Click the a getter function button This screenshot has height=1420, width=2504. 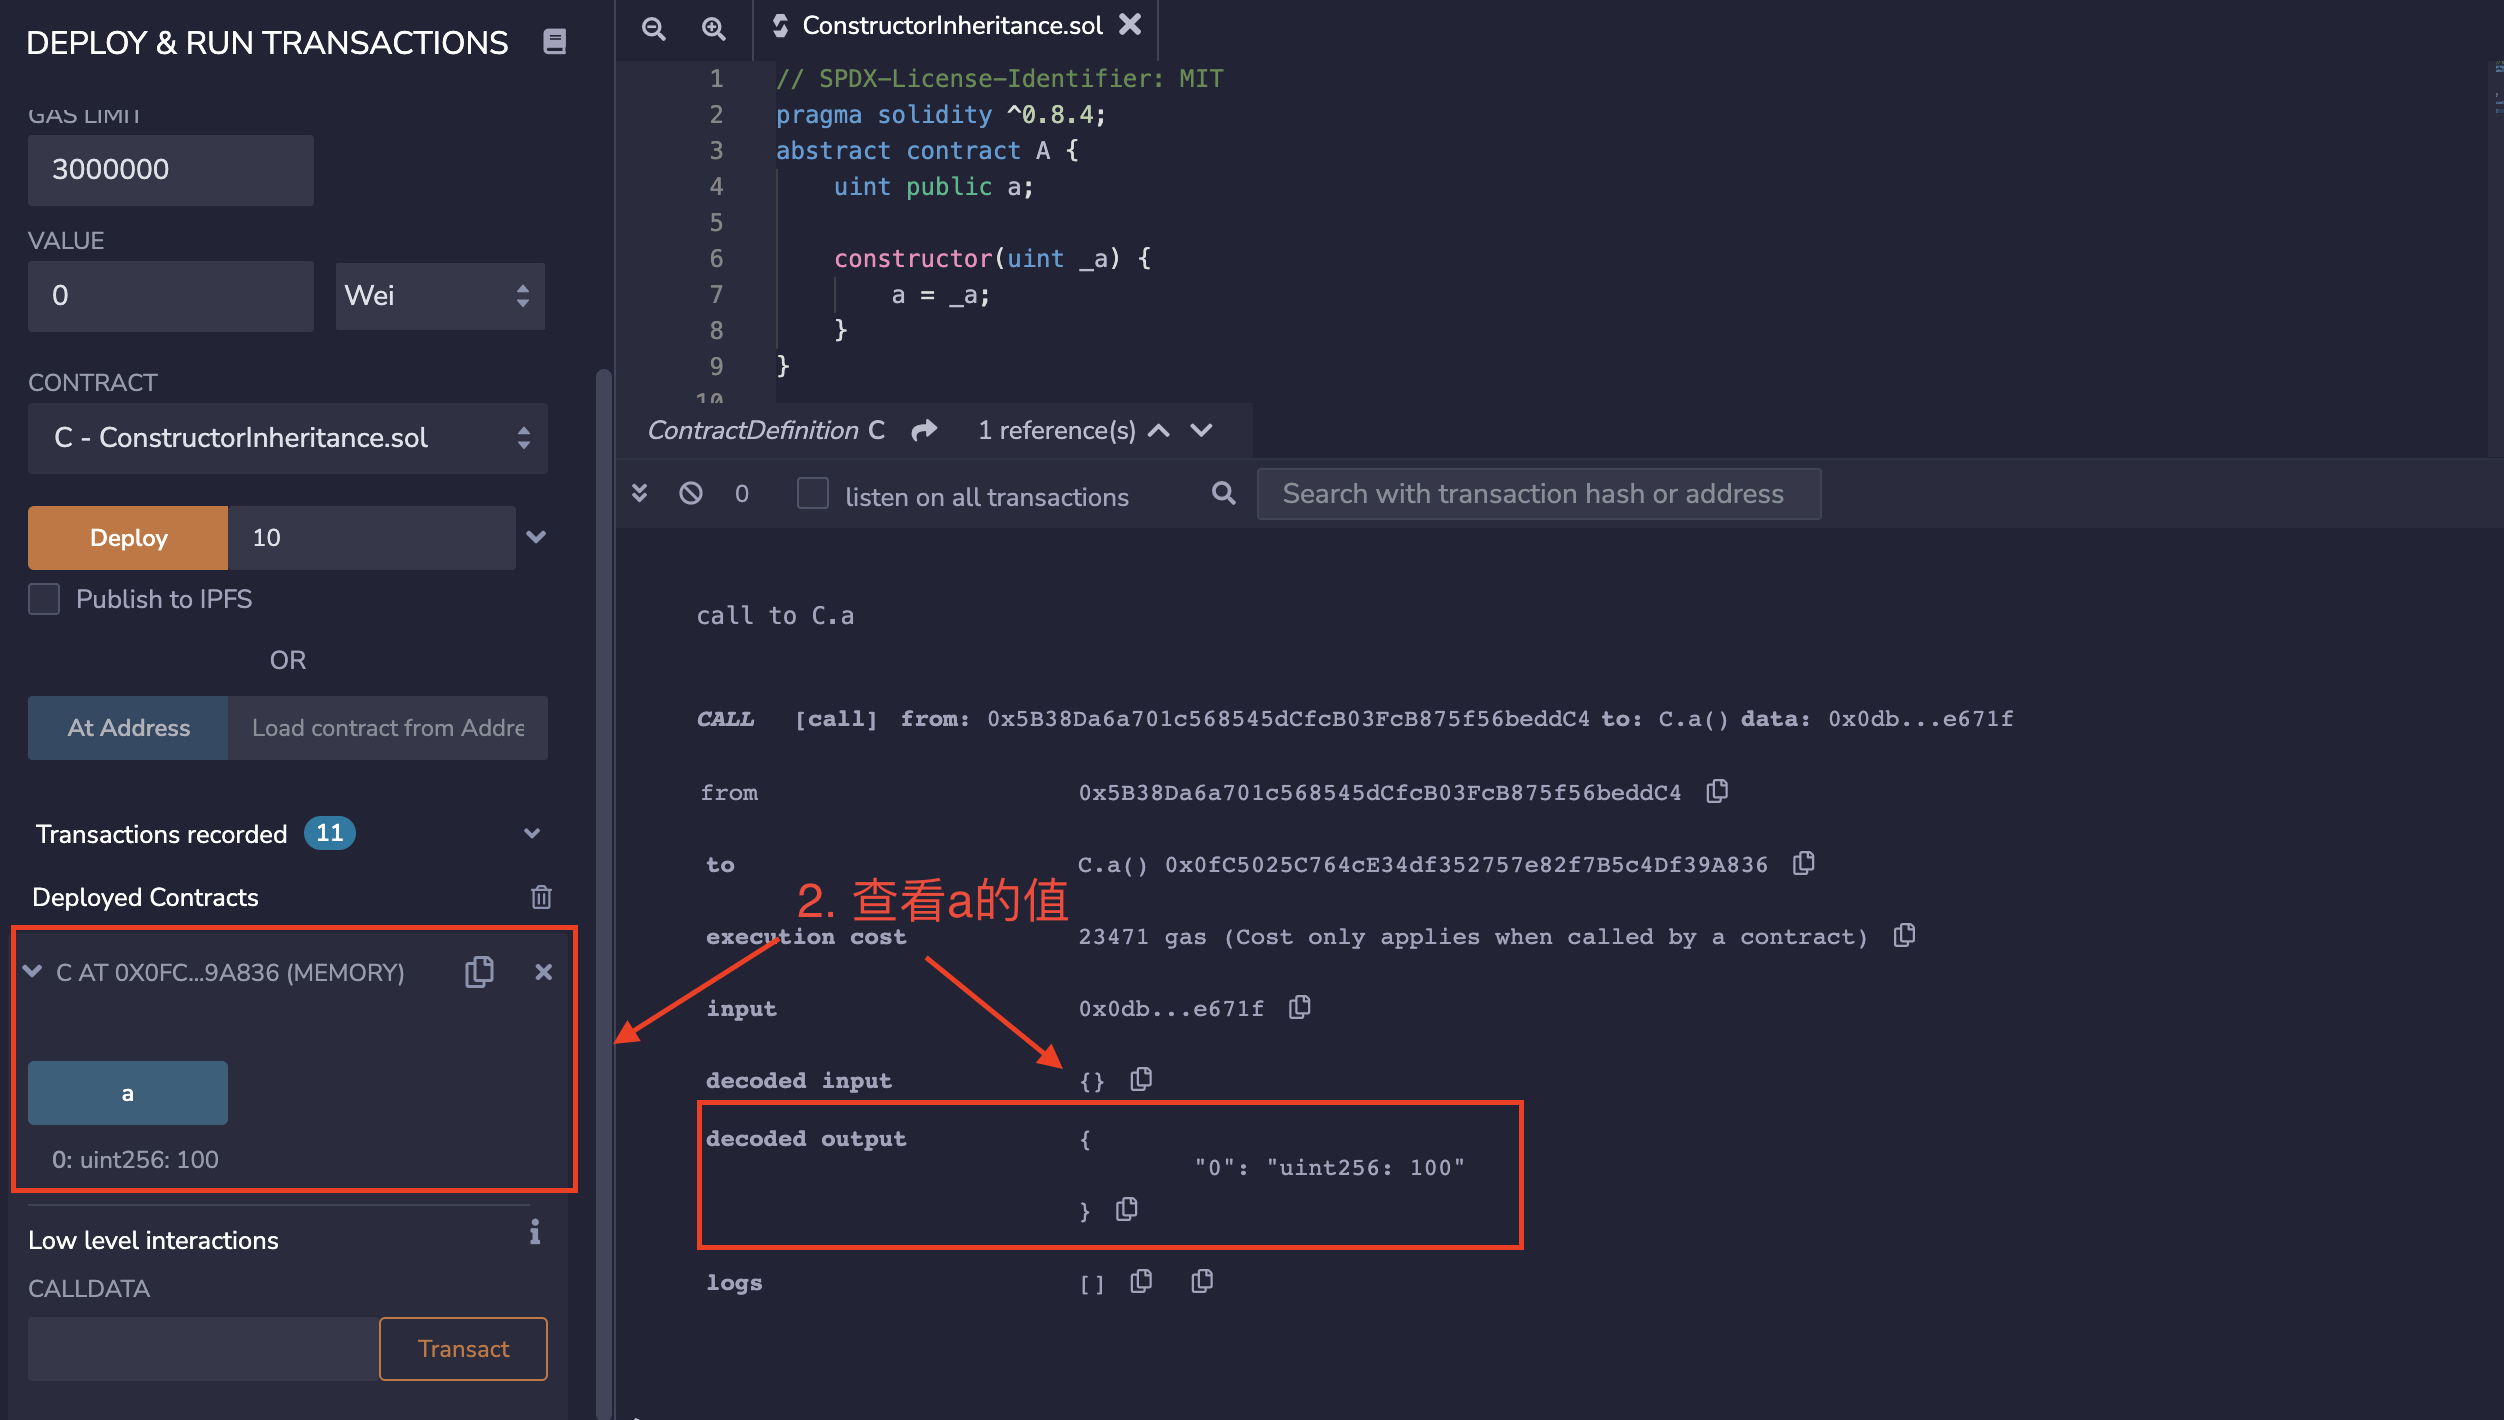(128, 1093)
